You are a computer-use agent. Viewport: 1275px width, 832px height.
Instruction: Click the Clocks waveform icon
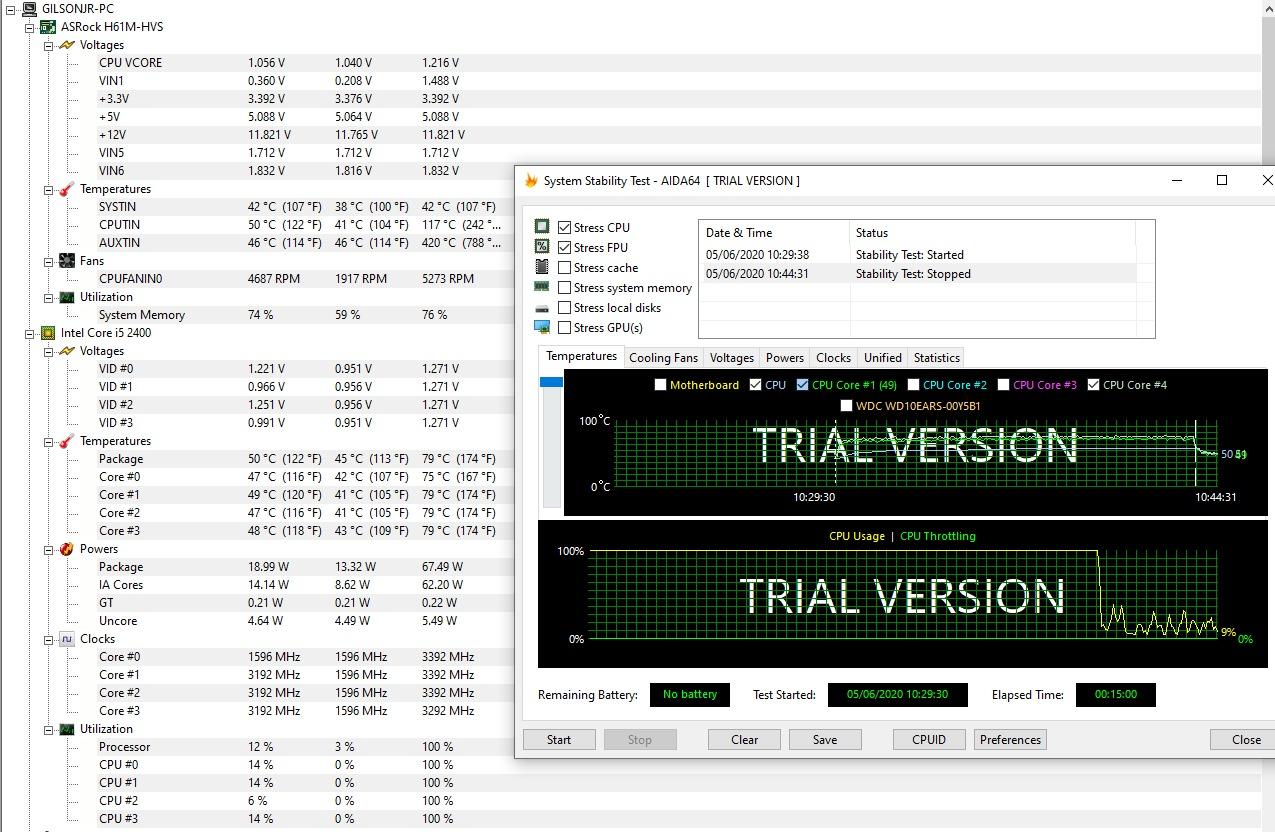click(x=67, y=639)
